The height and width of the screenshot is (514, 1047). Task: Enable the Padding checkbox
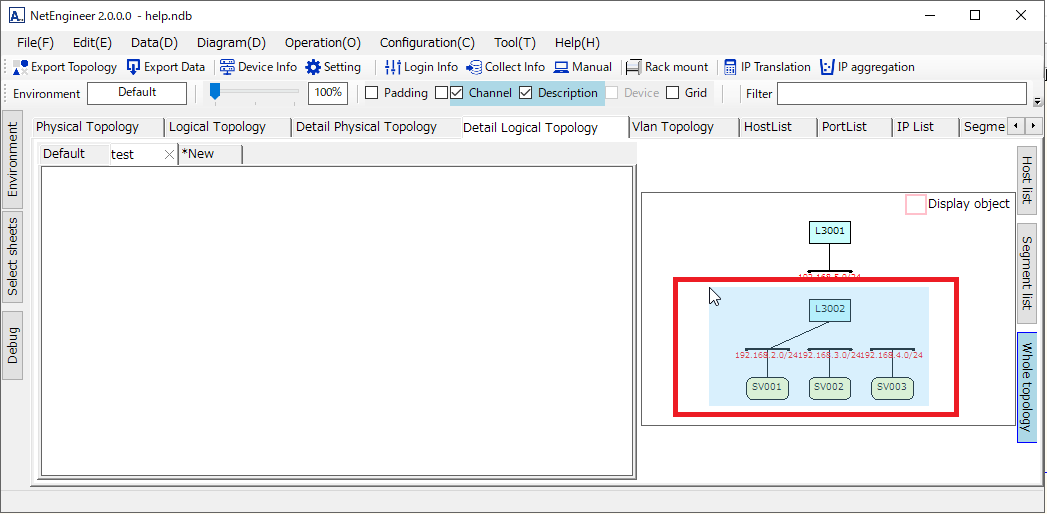coord(372,93)
